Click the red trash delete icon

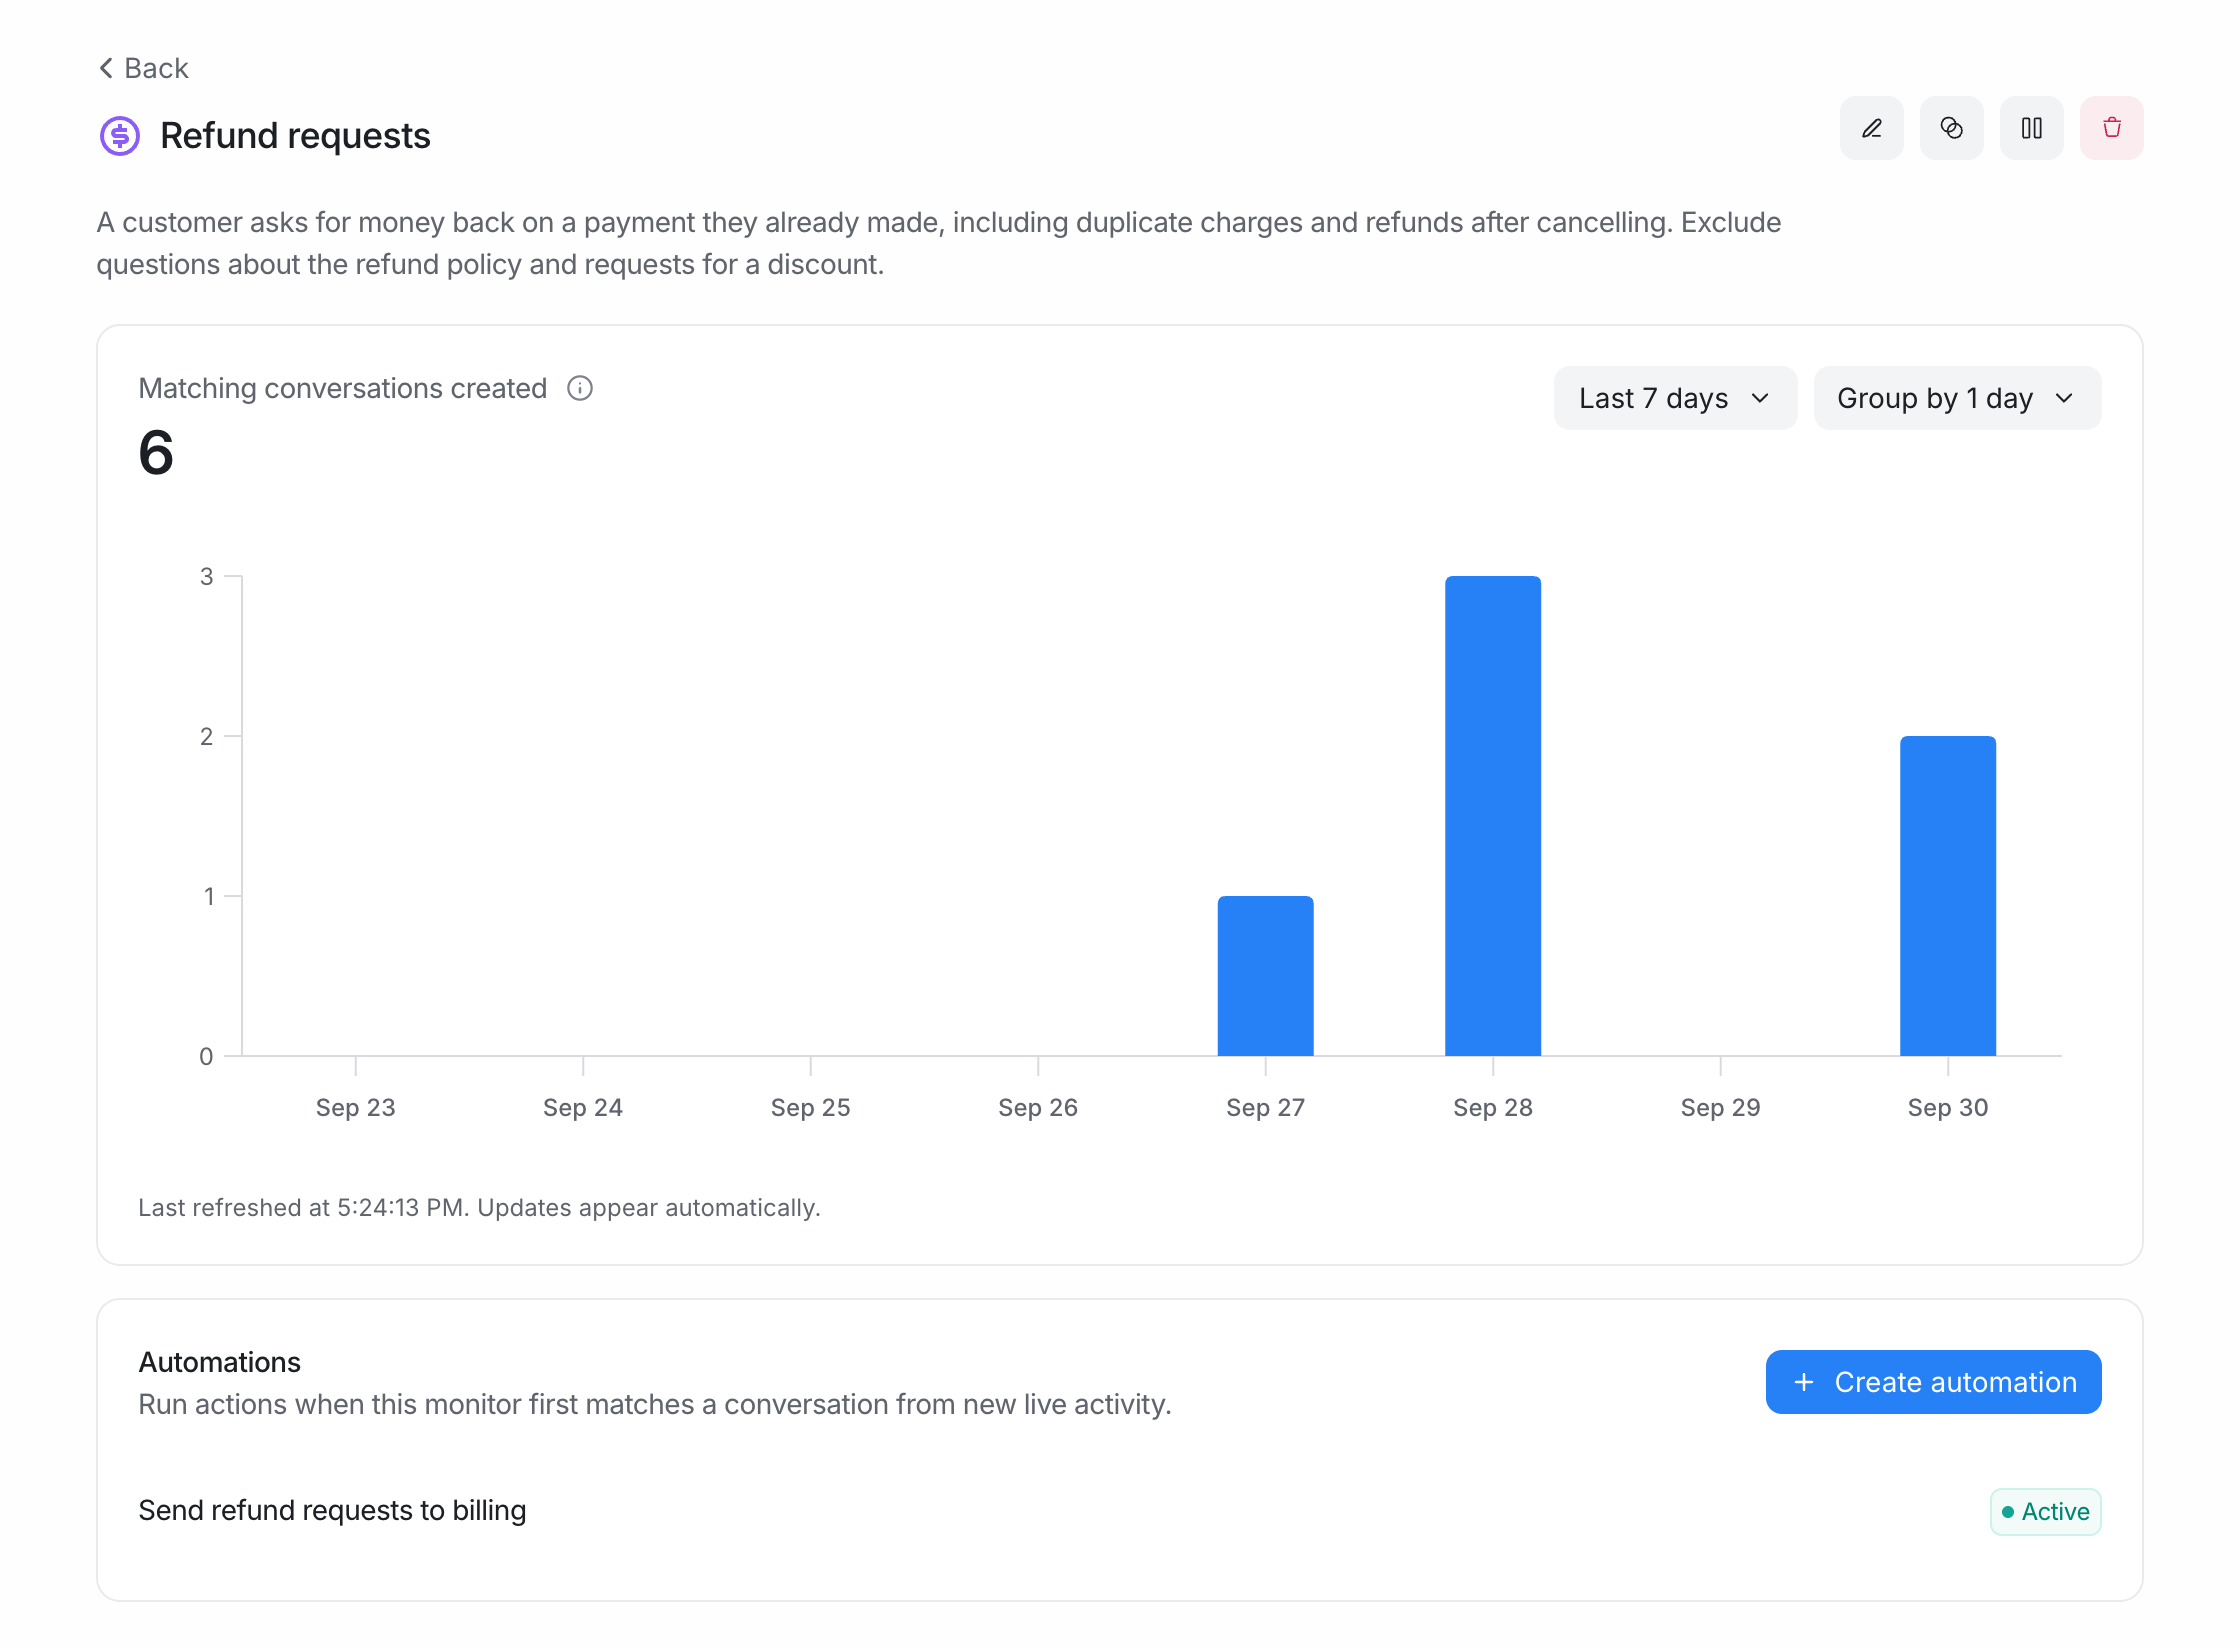click(x=2111, y=128)
